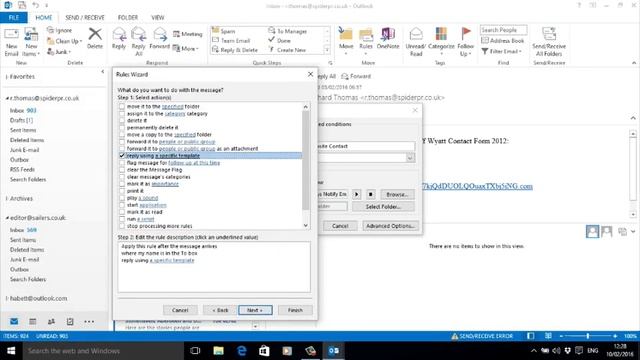Expand the Favorites folder group

click(7, 77)
